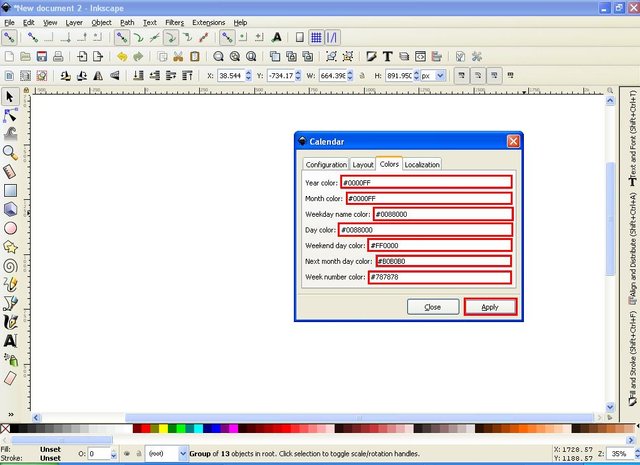640x465 pixels.
Task: Click the opacity O spinner arrows
Action: point(113,454)
